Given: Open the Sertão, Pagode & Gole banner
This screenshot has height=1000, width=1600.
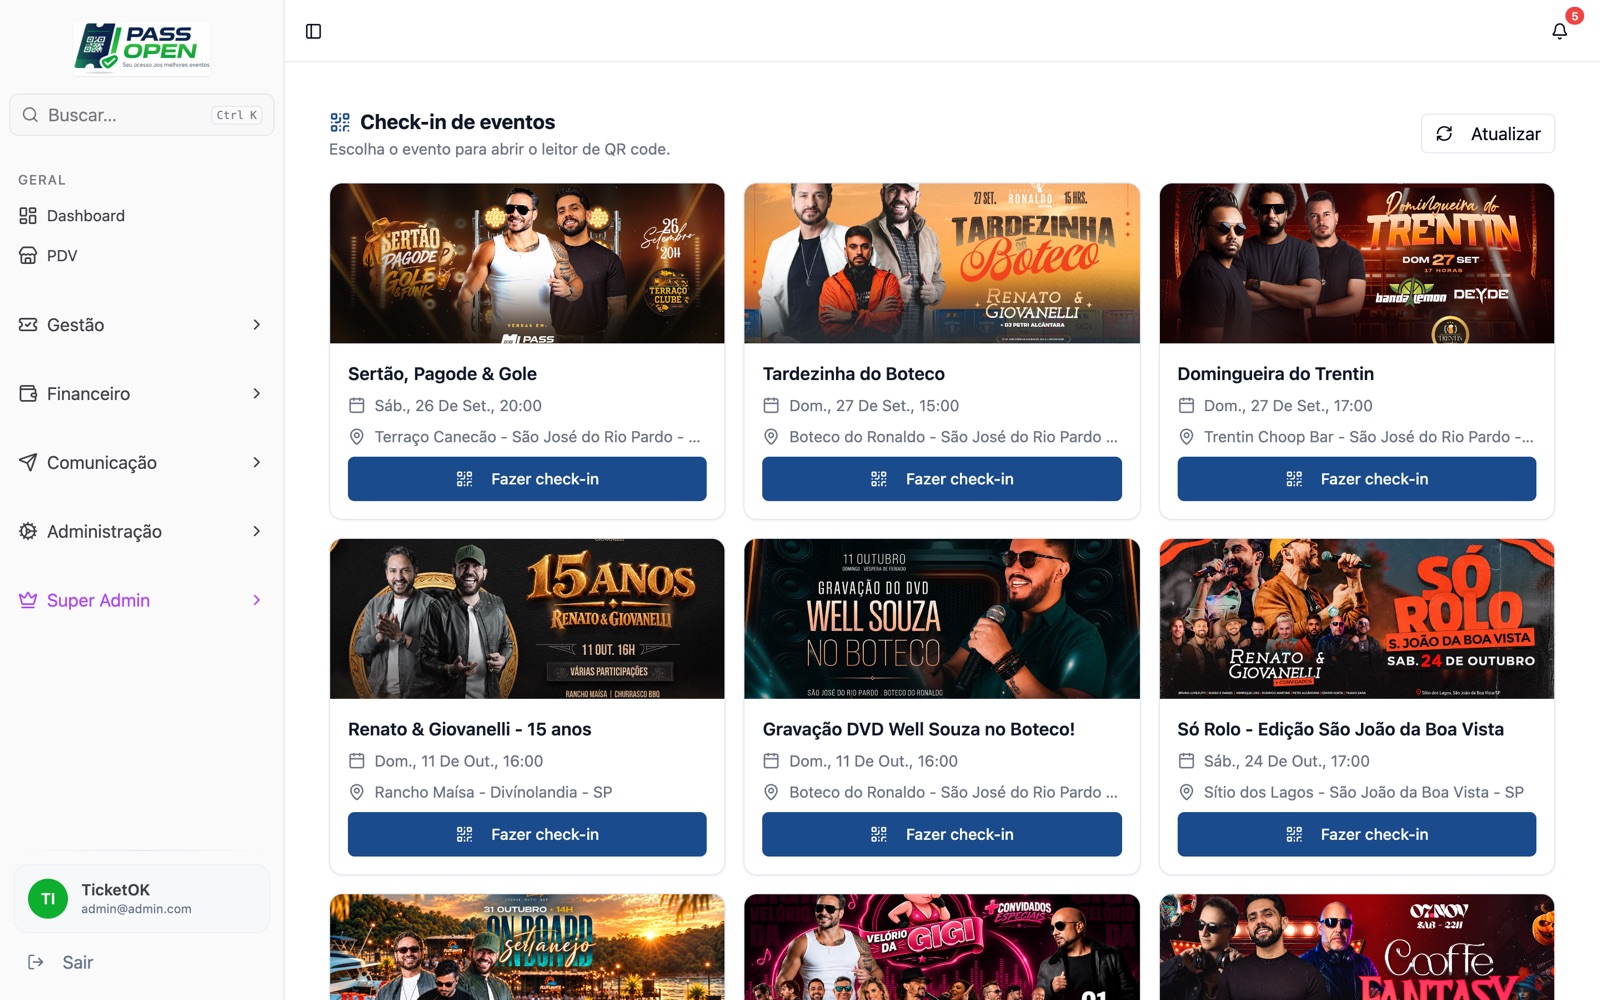Looking at the screenshot, I should tap(527, 263).
